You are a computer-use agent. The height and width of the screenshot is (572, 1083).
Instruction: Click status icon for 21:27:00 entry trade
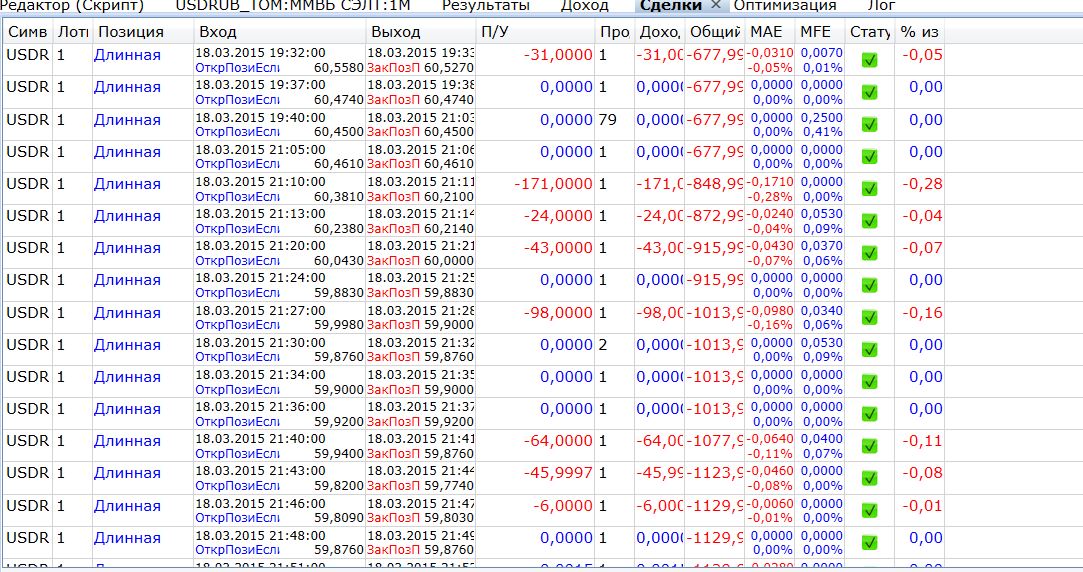[x=870, y=318]
